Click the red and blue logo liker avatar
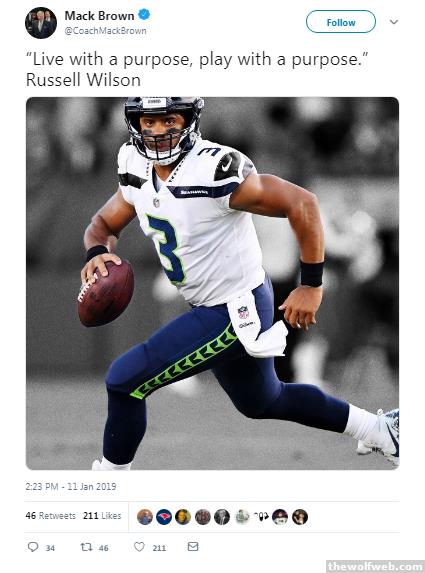 pos(164,517)
